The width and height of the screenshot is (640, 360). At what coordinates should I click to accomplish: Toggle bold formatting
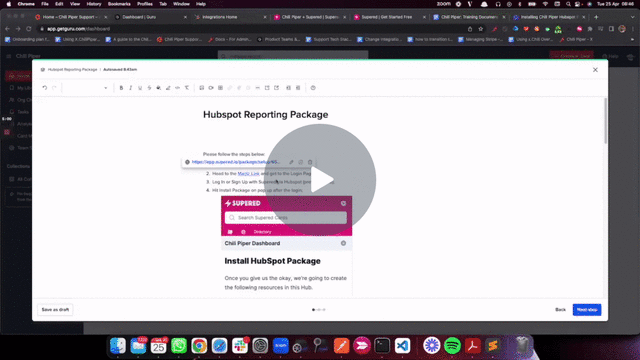click(121, 88)
